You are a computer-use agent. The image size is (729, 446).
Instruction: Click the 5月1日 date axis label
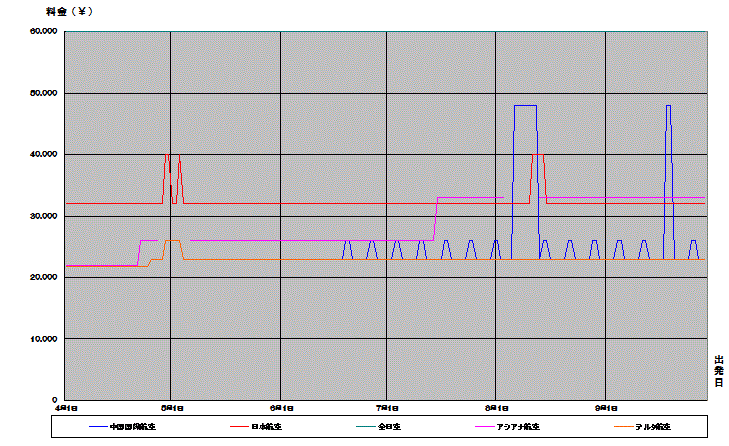(171, 408)
